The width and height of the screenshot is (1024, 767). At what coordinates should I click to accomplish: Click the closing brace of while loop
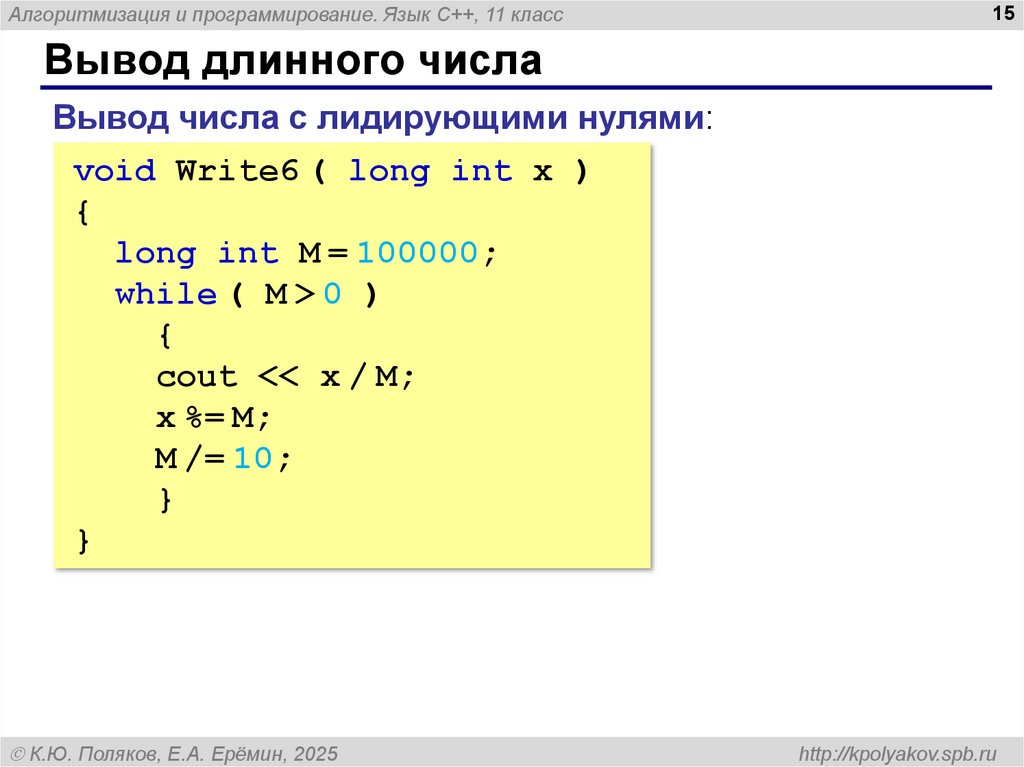[x=165, y=499]
